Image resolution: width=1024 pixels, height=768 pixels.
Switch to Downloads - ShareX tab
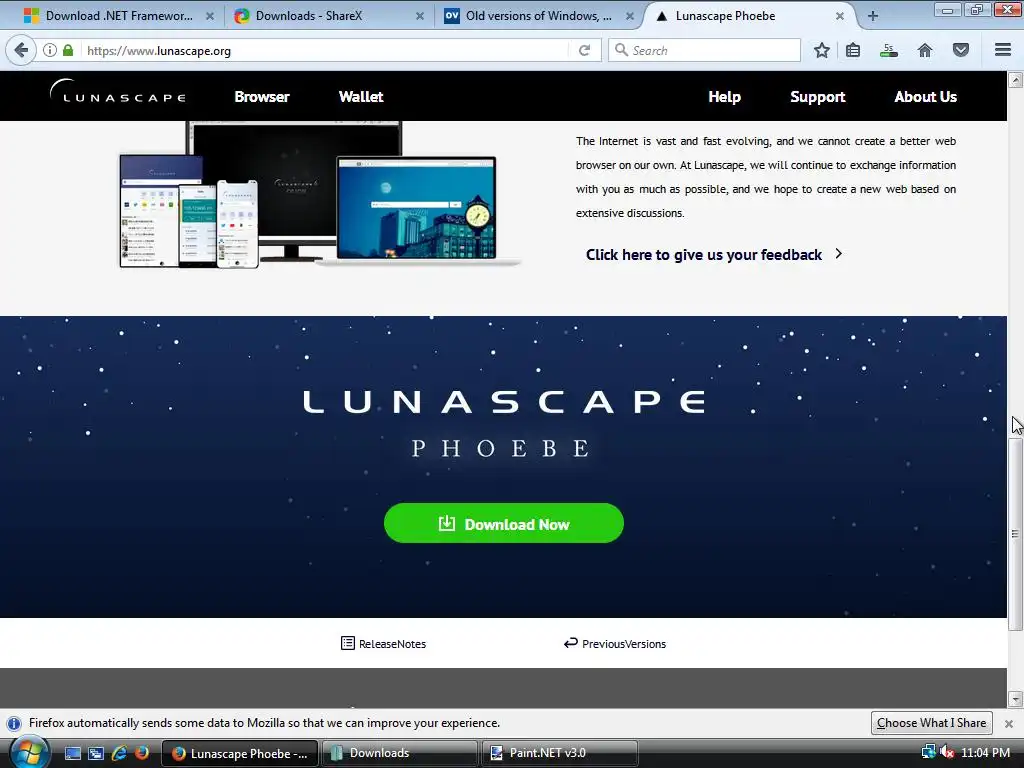330,16
